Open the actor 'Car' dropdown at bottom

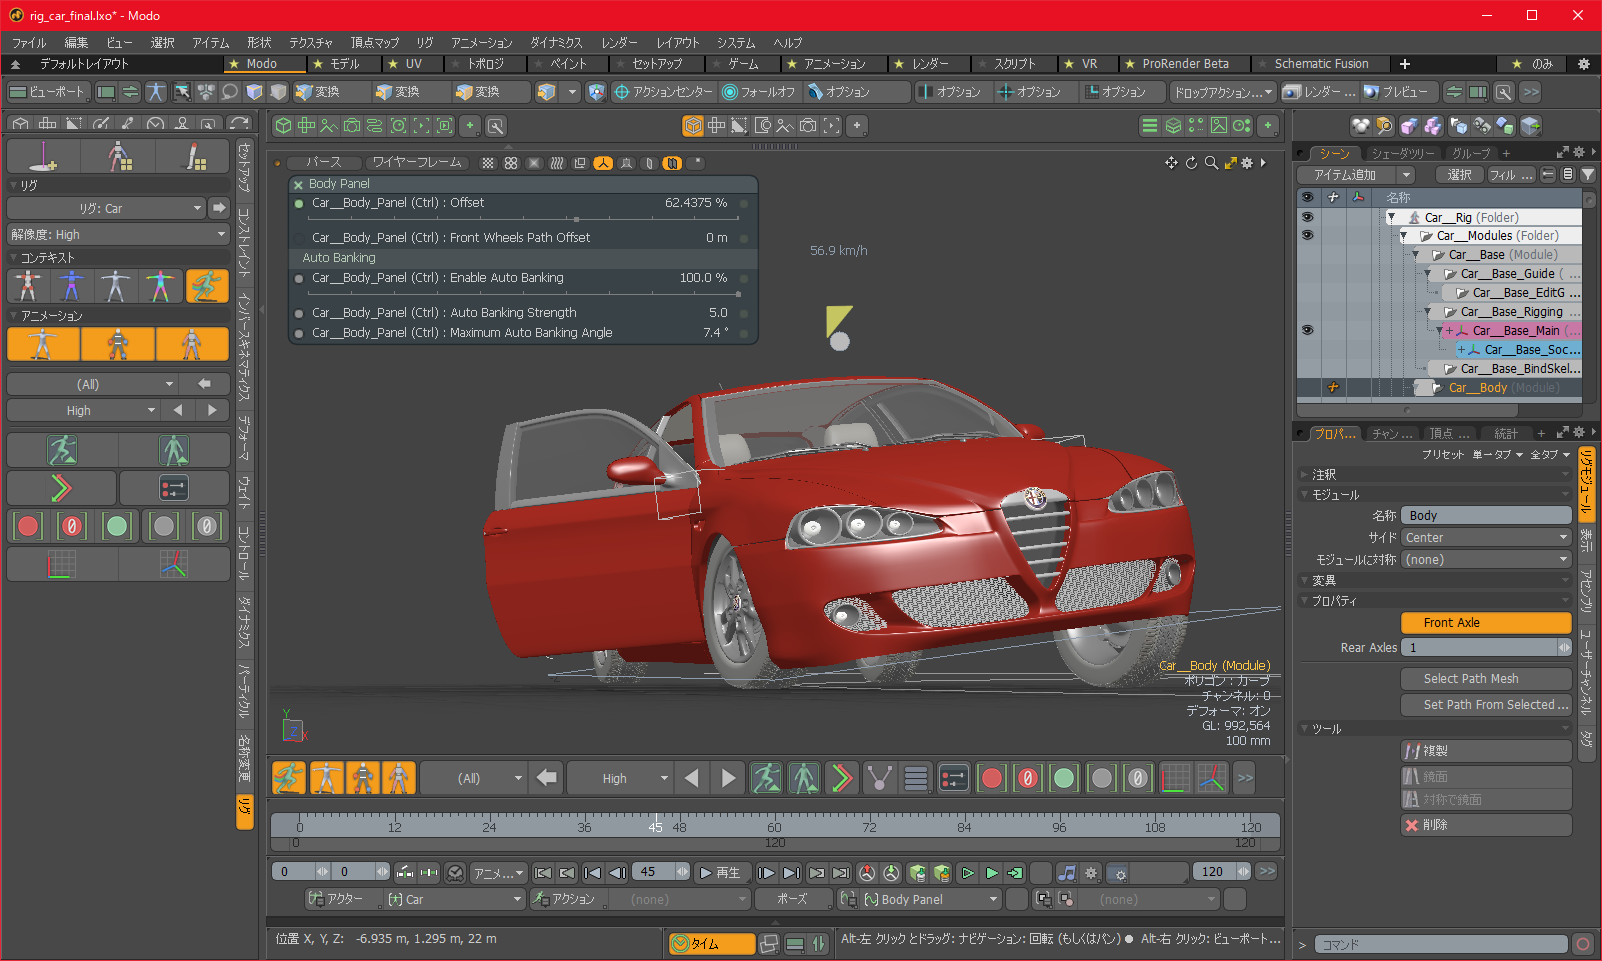[x=455, y=899]
